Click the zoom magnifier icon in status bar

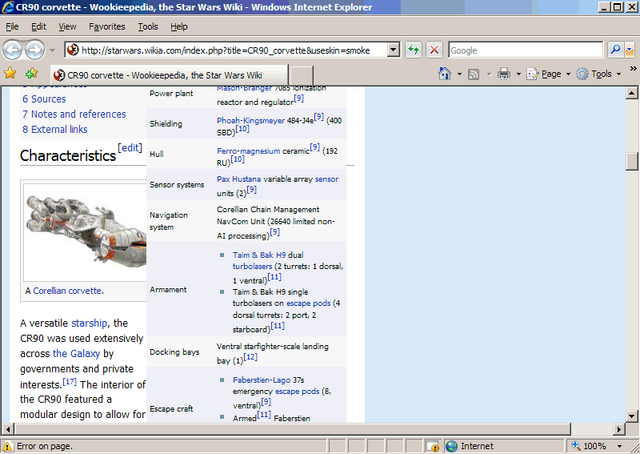click(576, 446)
